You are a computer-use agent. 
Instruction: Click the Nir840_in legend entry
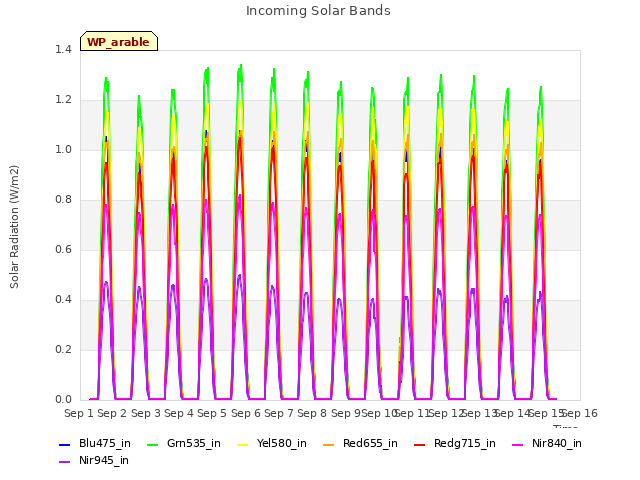pos(547,443)
